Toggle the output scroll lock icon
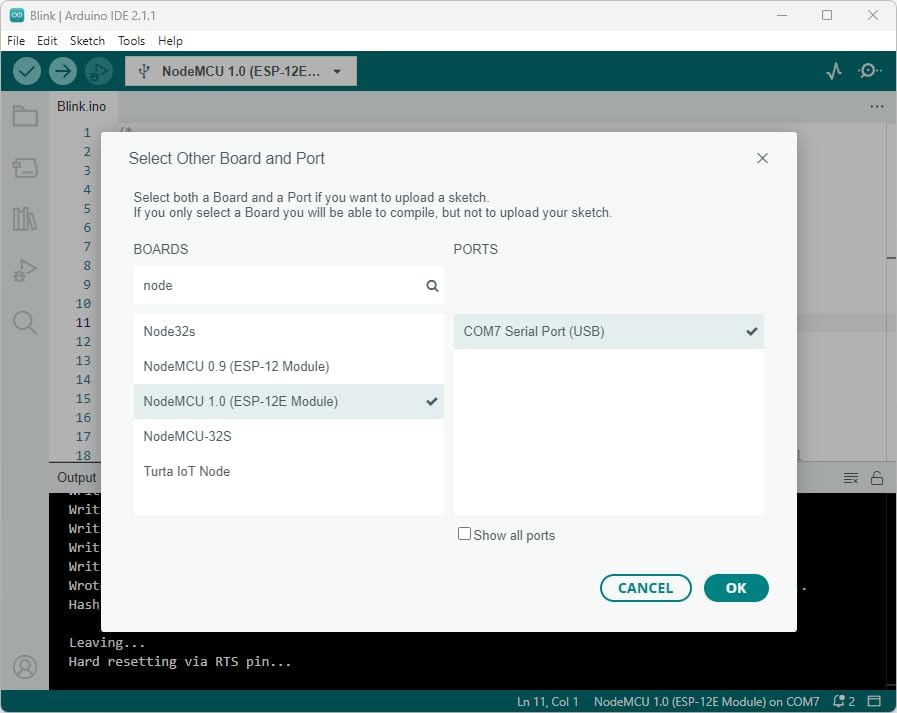 (x=877, y=478)
